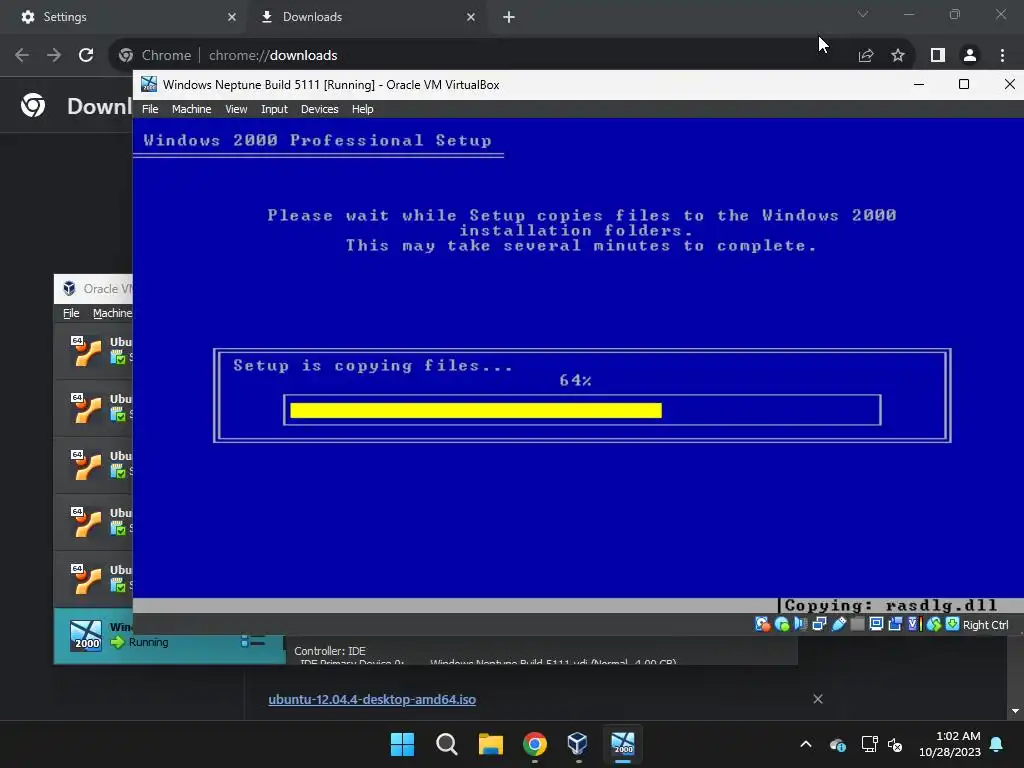
Task: Click the Right Ctrl host key label
Action: click(985, 625)
